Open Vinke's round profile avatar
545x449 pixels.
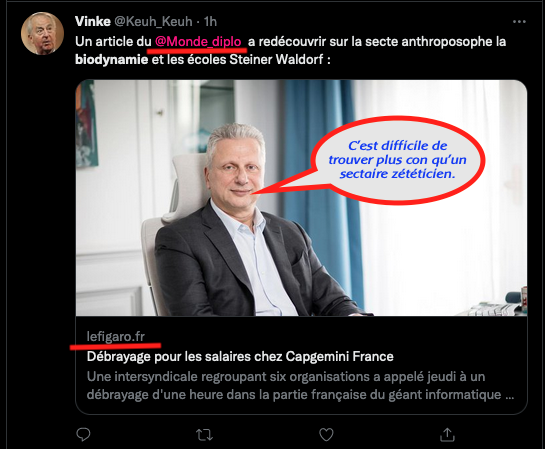click(x=42, y=33)
